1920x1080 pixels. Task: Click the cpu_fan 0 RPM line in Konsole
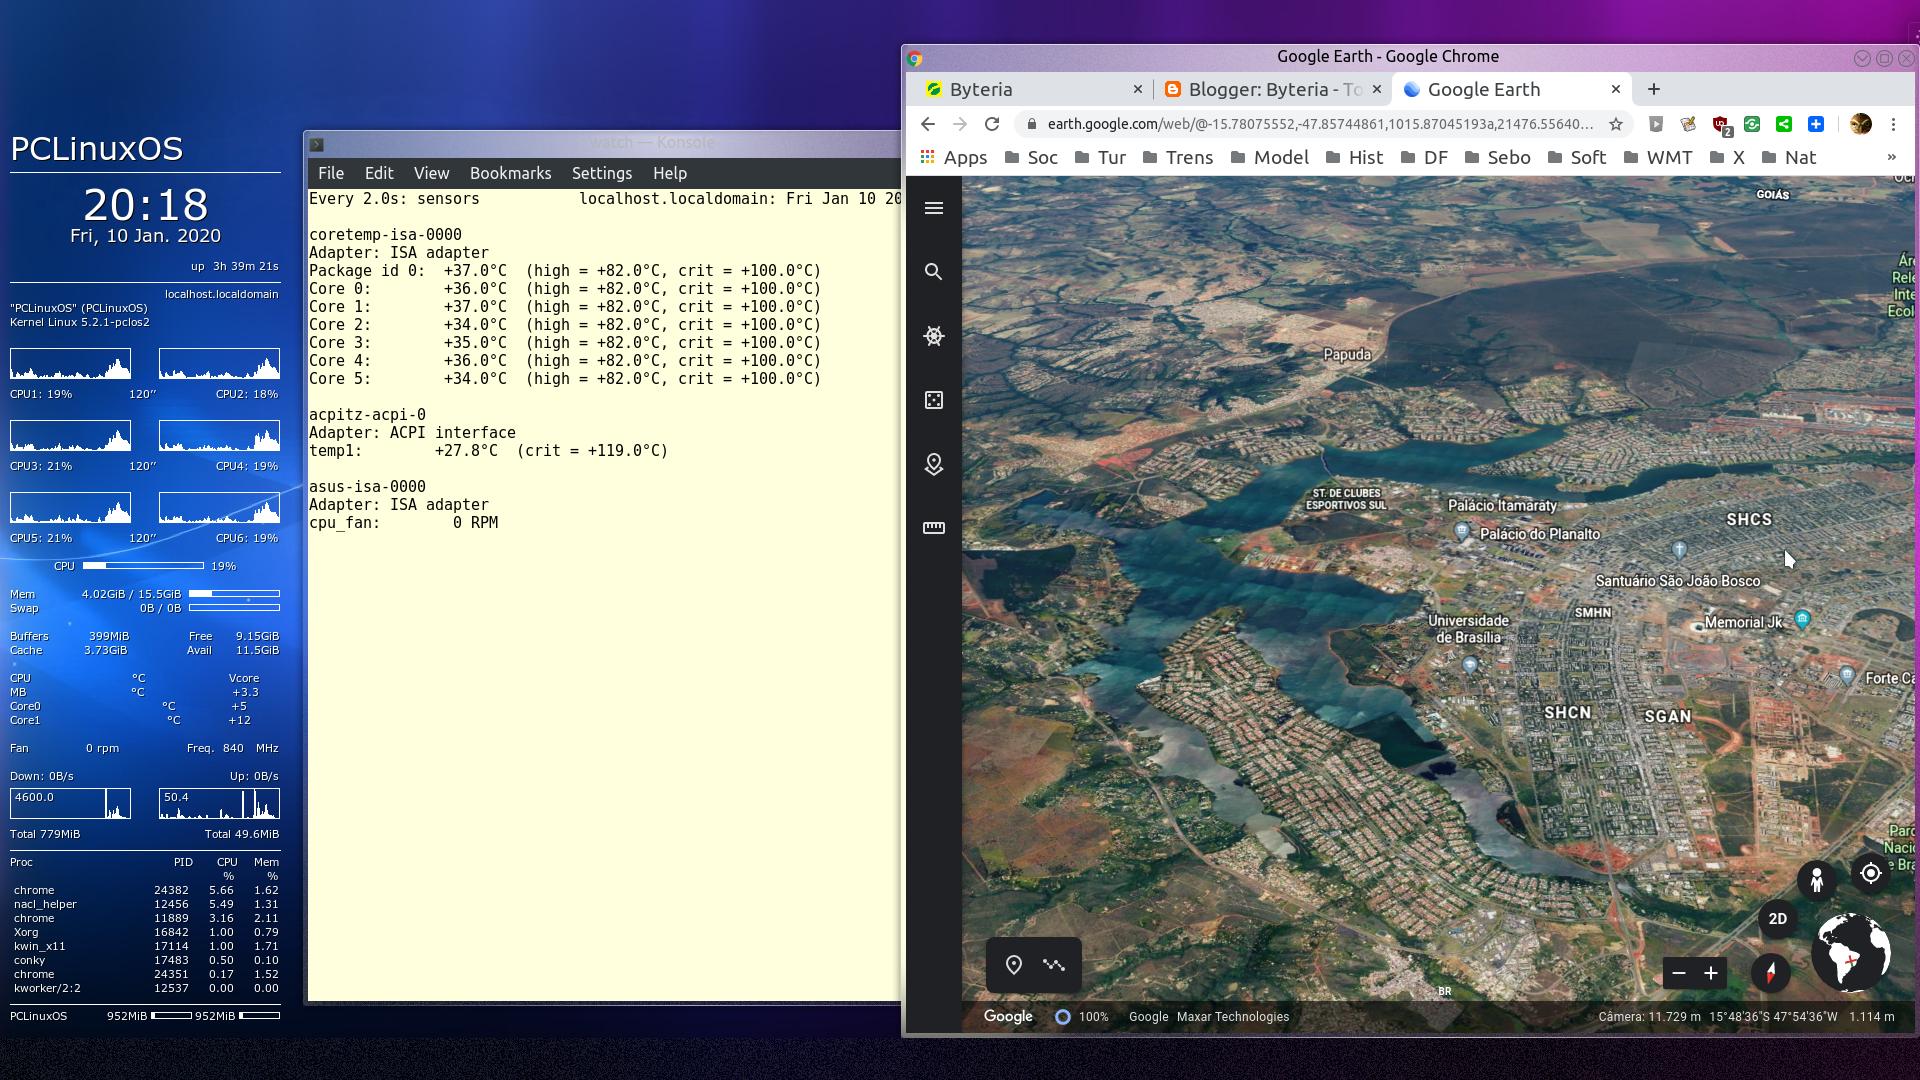pyautogui.click(x=403, y=523)
